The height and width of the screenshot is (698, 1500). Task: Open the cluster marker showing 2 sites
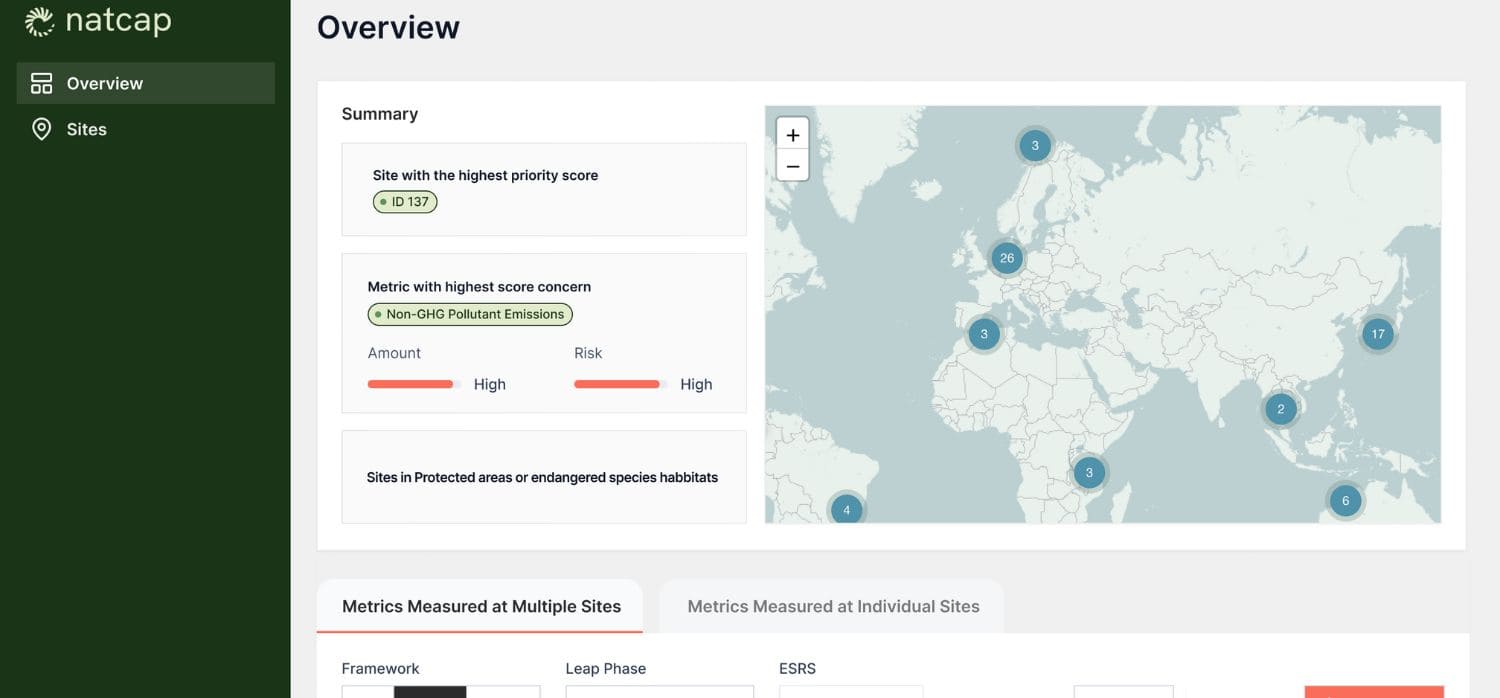[1281, 408]
